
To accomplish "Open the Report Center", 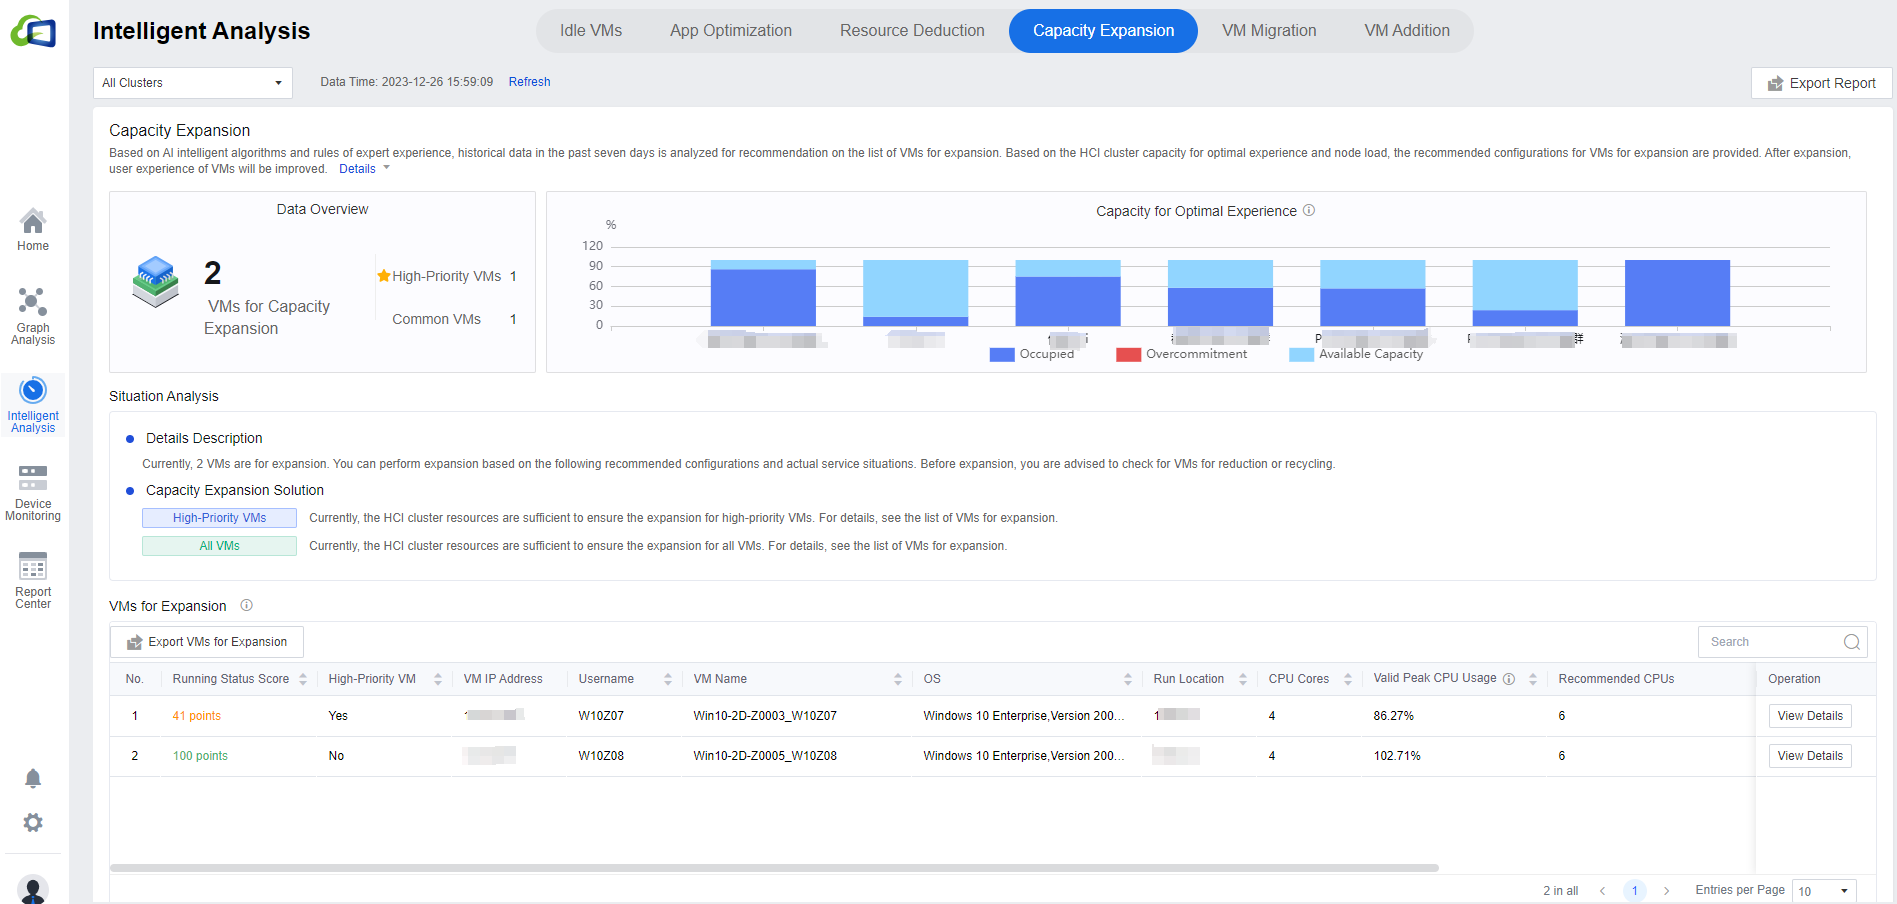I will click(x=33, y=580).
